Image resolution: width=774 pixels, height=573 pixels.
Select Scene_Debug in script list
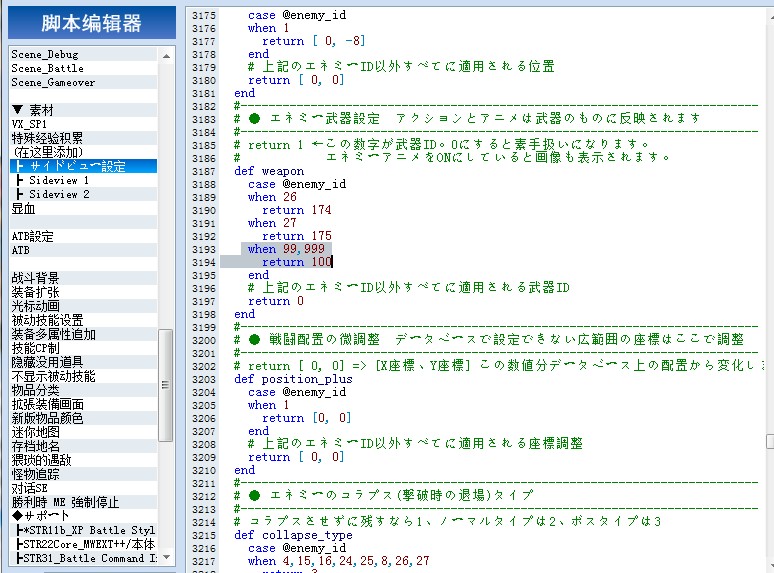click(x=83, y=54)
